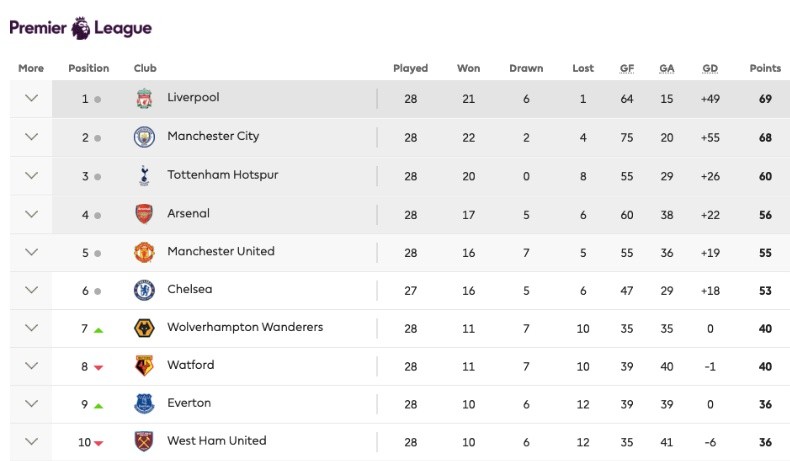Click the Chelsea club crest
This screenshot has height=461, width=790.
coord(144,290)
